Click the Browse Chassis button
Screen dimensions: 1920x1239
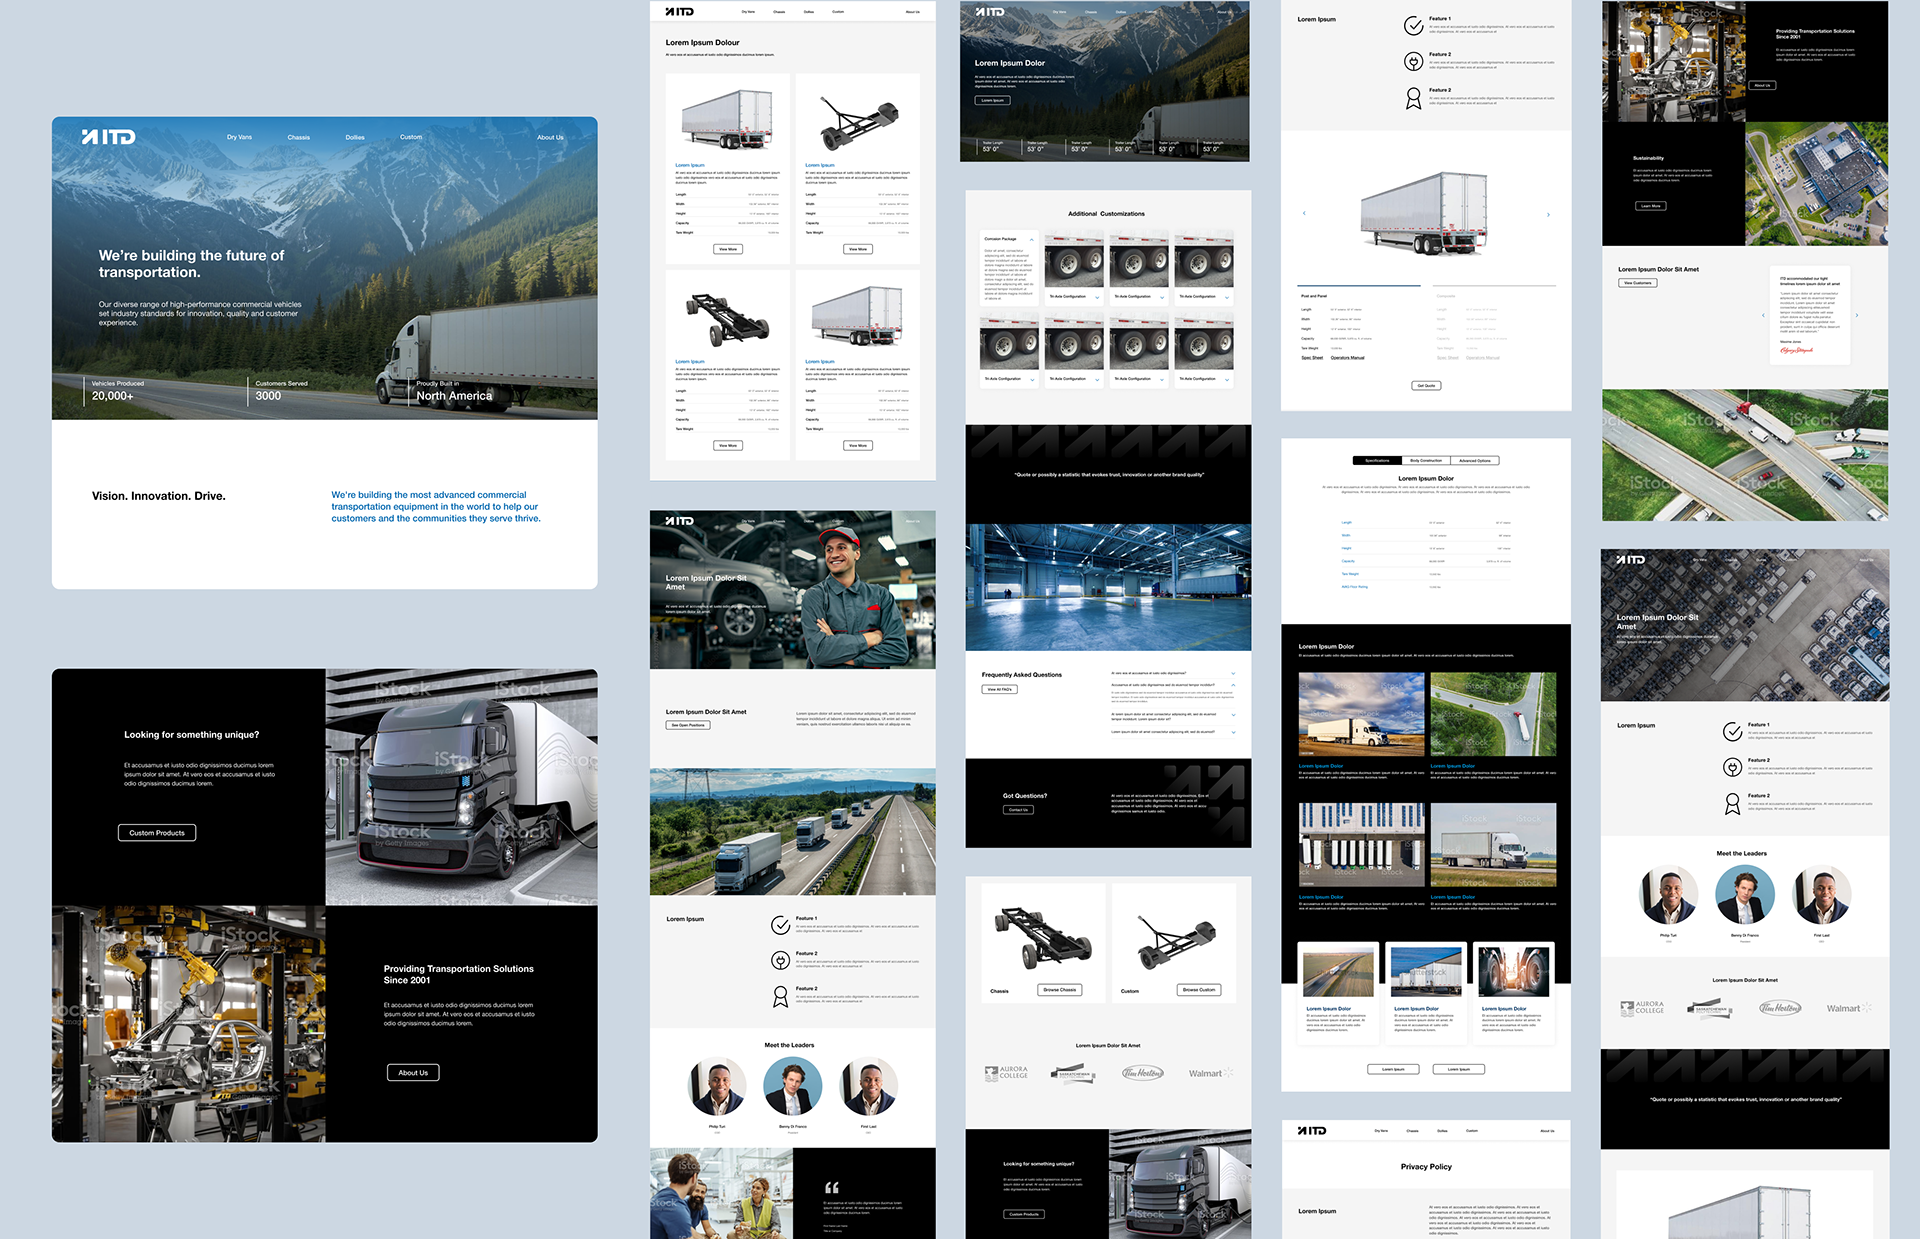pos(1059,989)
